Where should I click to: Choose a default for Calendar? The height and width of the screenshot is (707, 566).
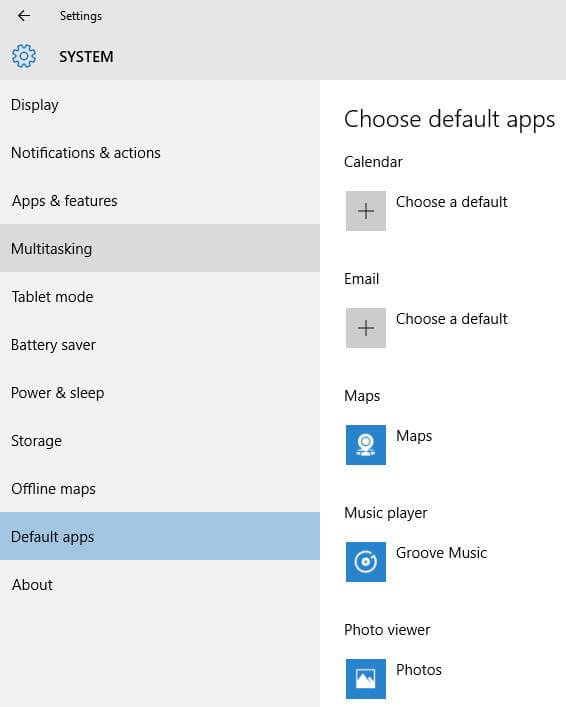click(x=451, y=202)
